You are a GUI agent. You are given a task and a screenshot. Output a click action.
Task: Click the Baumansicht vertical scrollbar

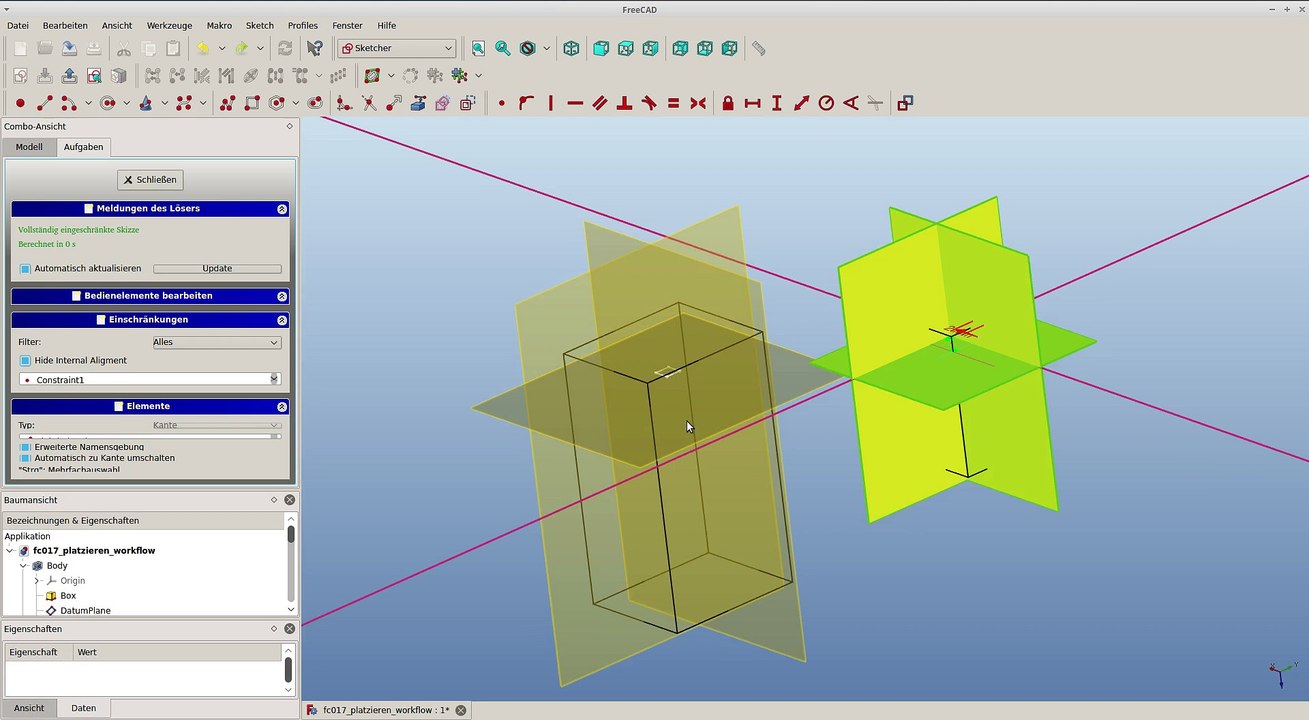291,563
